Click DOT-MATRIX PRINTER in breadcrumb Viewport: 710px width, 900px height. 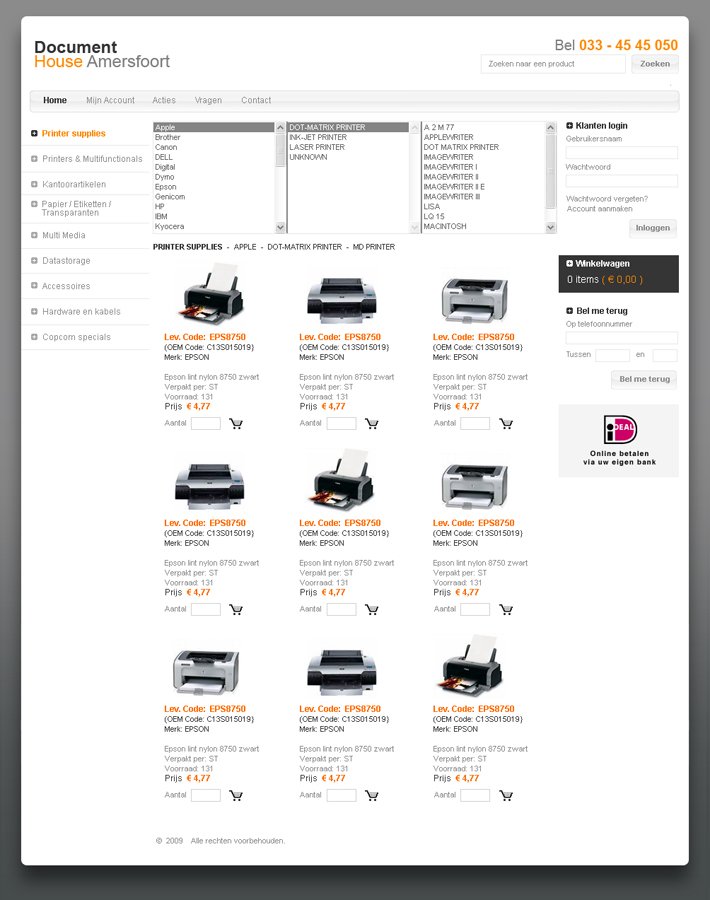305,247
